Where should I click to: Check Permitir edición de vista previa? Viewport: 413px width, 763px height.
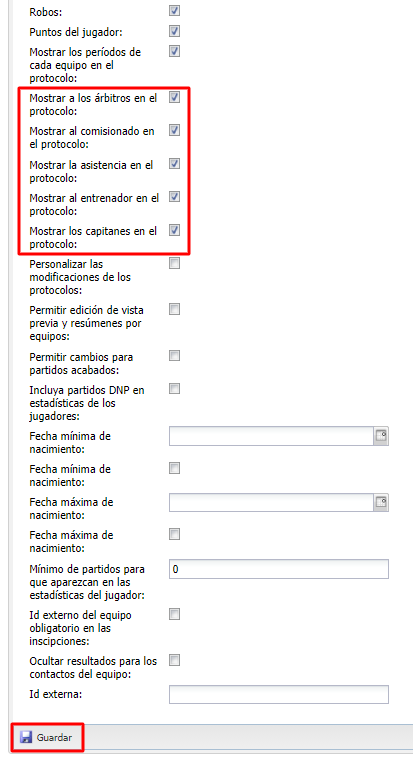(x=174, y=309)
